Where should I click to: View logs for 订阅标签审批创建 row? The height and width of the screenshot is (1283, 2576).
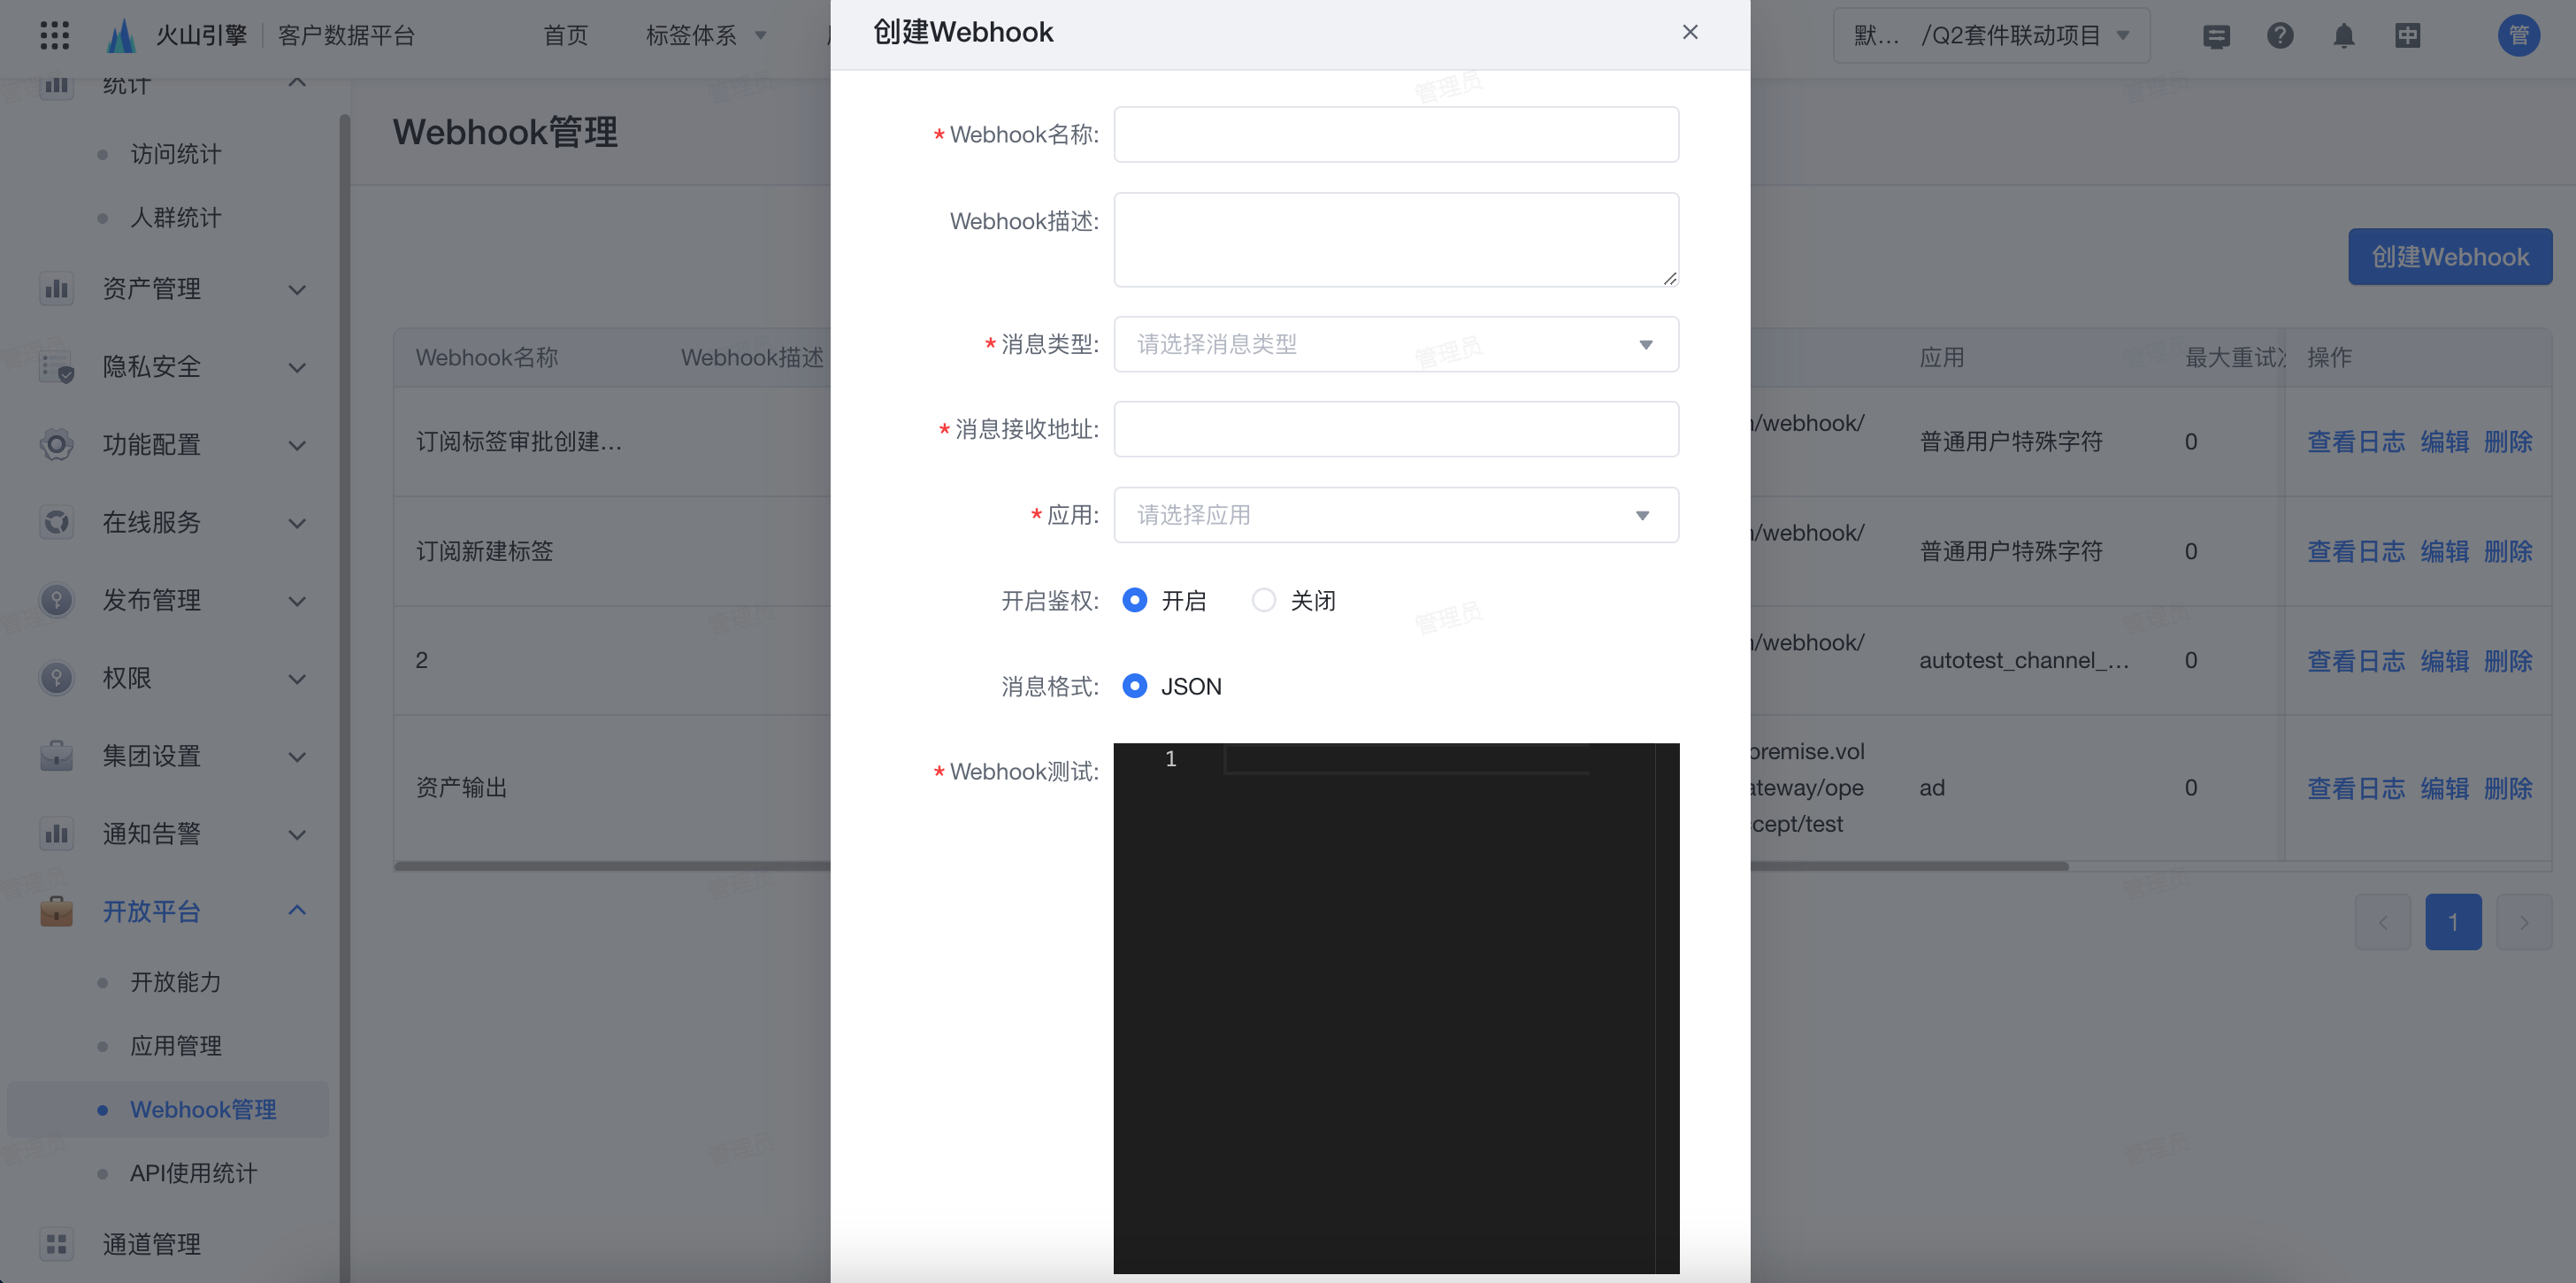[2355, 441]
